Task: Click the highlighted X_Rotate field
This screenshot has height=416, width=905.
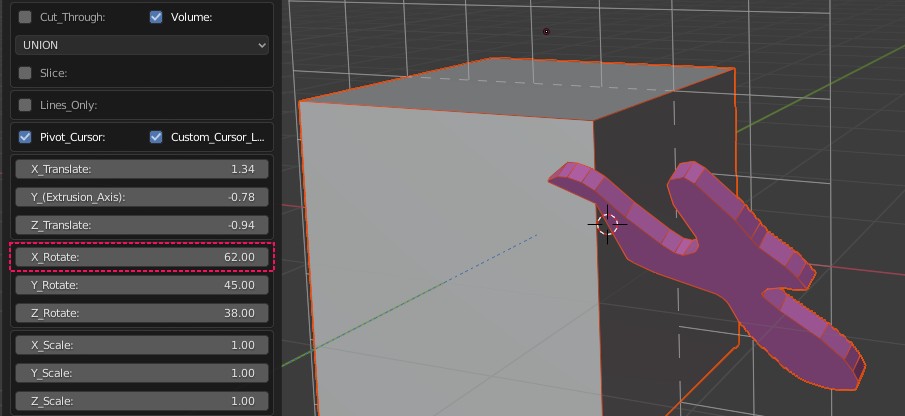Action: click(x=142, y=257)
